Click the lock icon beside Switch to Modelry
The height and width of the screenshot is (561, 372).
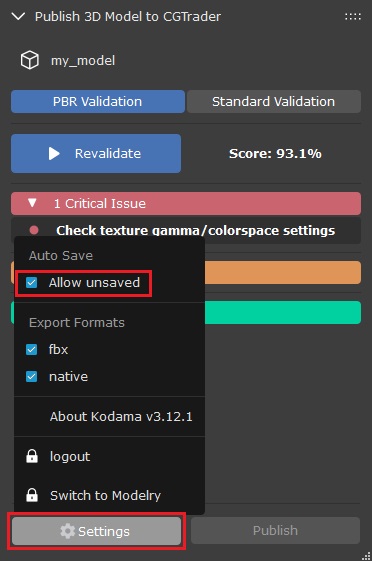pyautogui.click(x=32, y=495)
